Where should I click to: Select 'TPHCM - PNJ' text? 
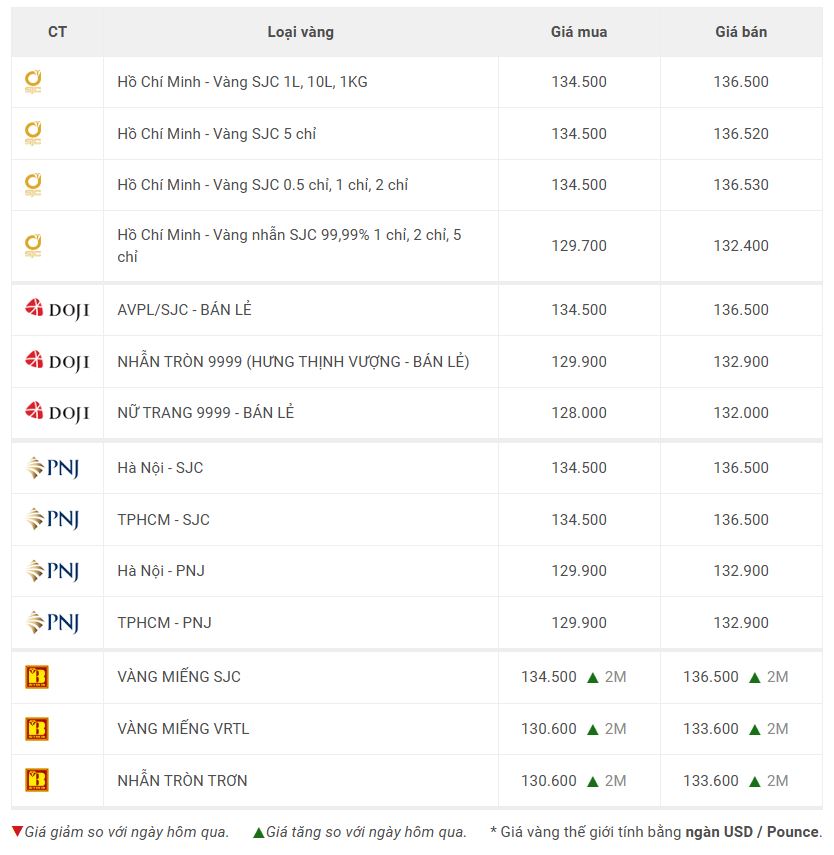164,623
